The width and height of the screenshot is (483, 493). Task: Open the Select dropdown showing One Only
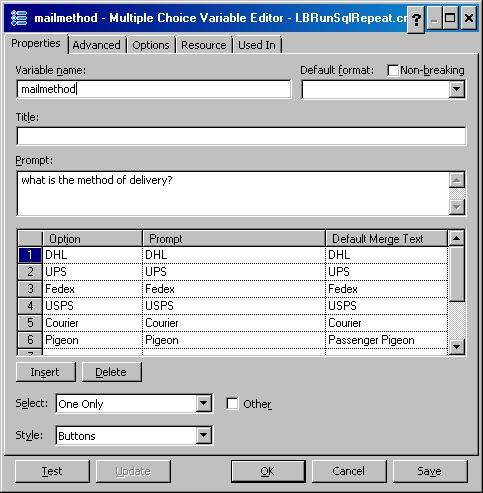point(203,404)
